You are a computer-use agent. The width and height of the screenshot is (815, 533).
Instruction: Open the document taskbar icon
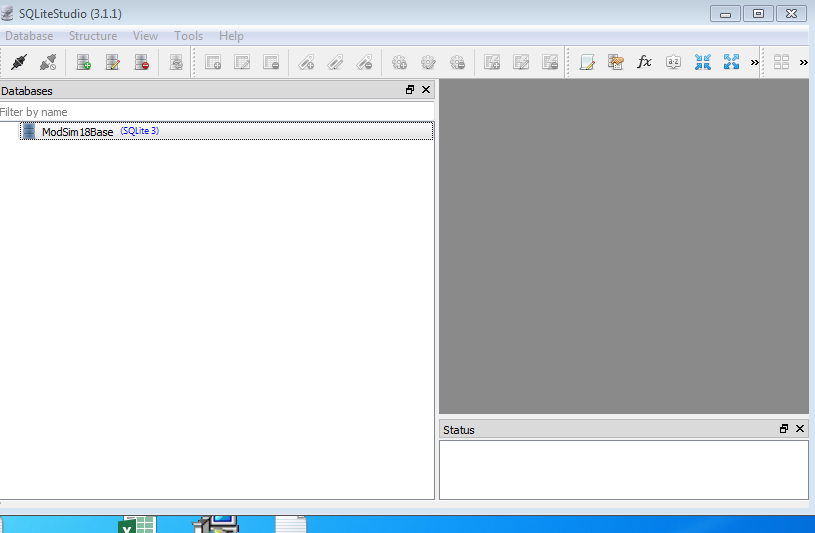[x=291, y=524]
